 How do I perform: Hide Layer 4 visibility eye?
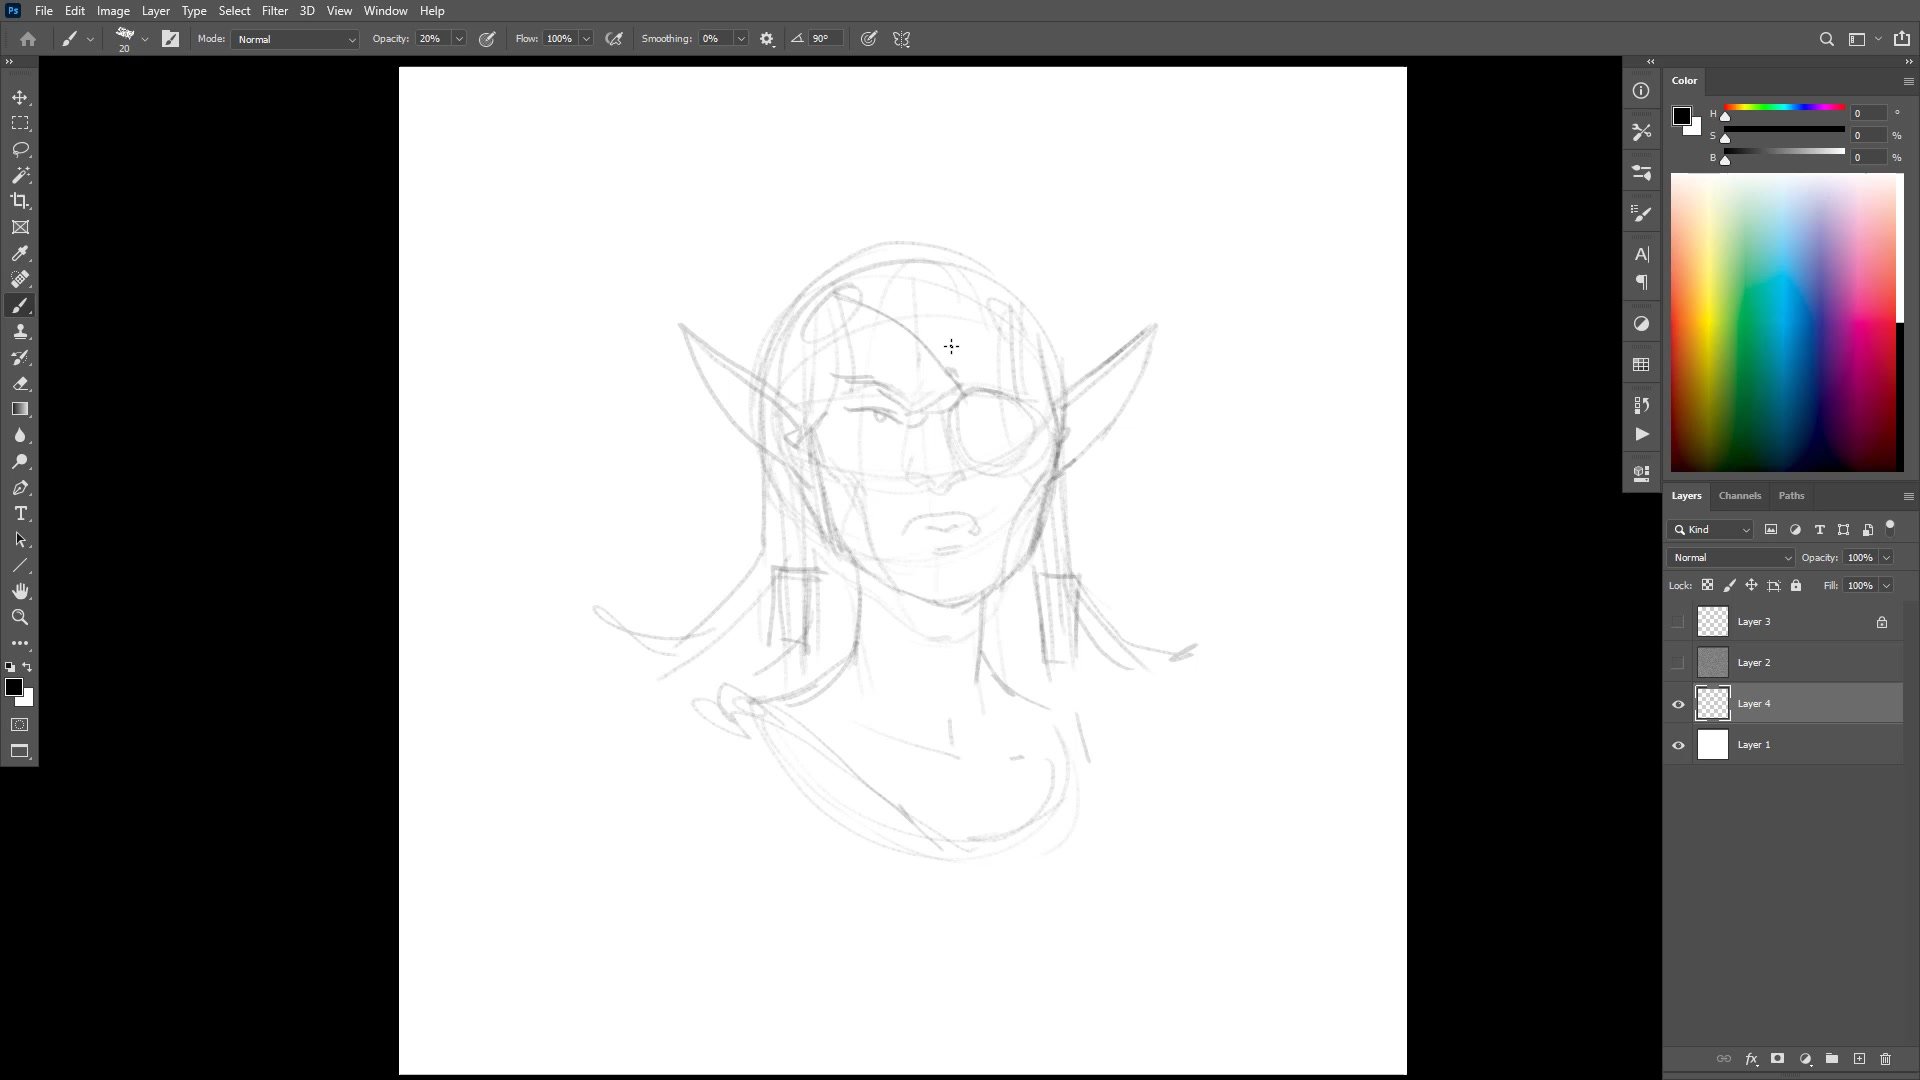[x=1678, y=704]
